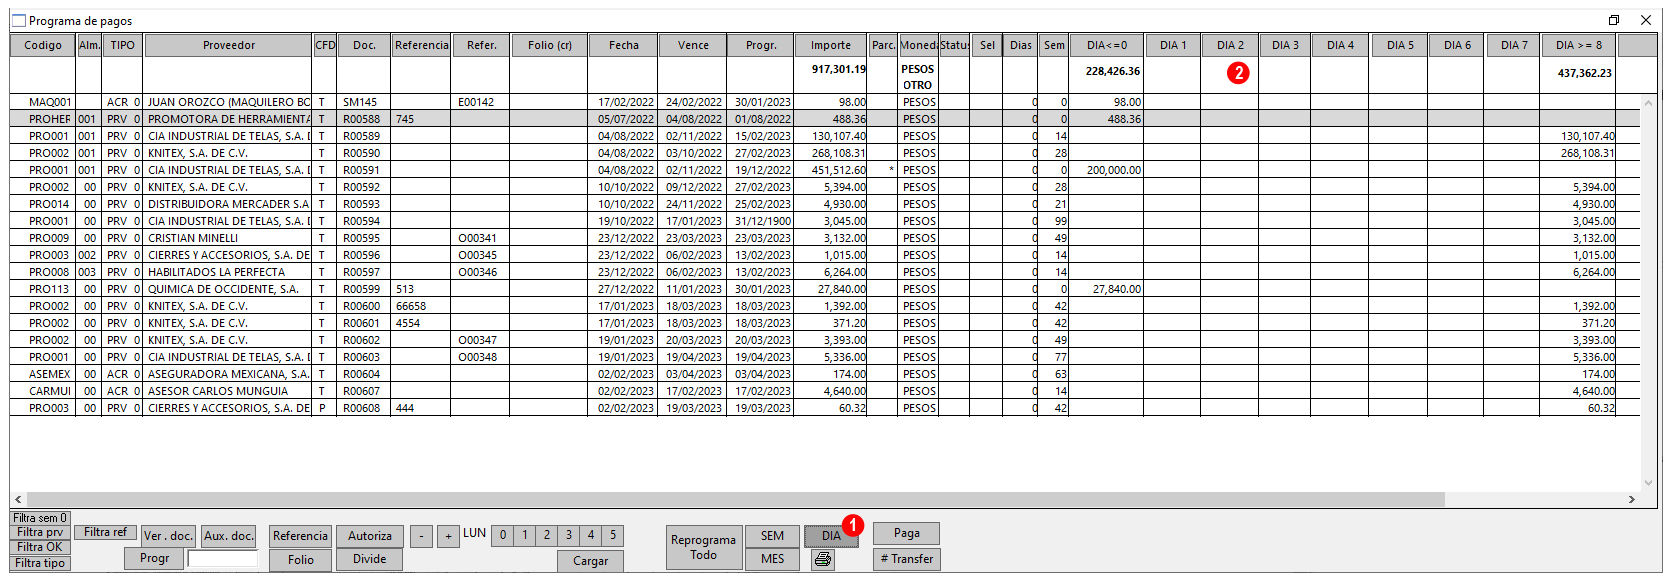Click the minus day button
Image resolution: width=1674 pixels, height=581 pixels.
click(421, 537)
